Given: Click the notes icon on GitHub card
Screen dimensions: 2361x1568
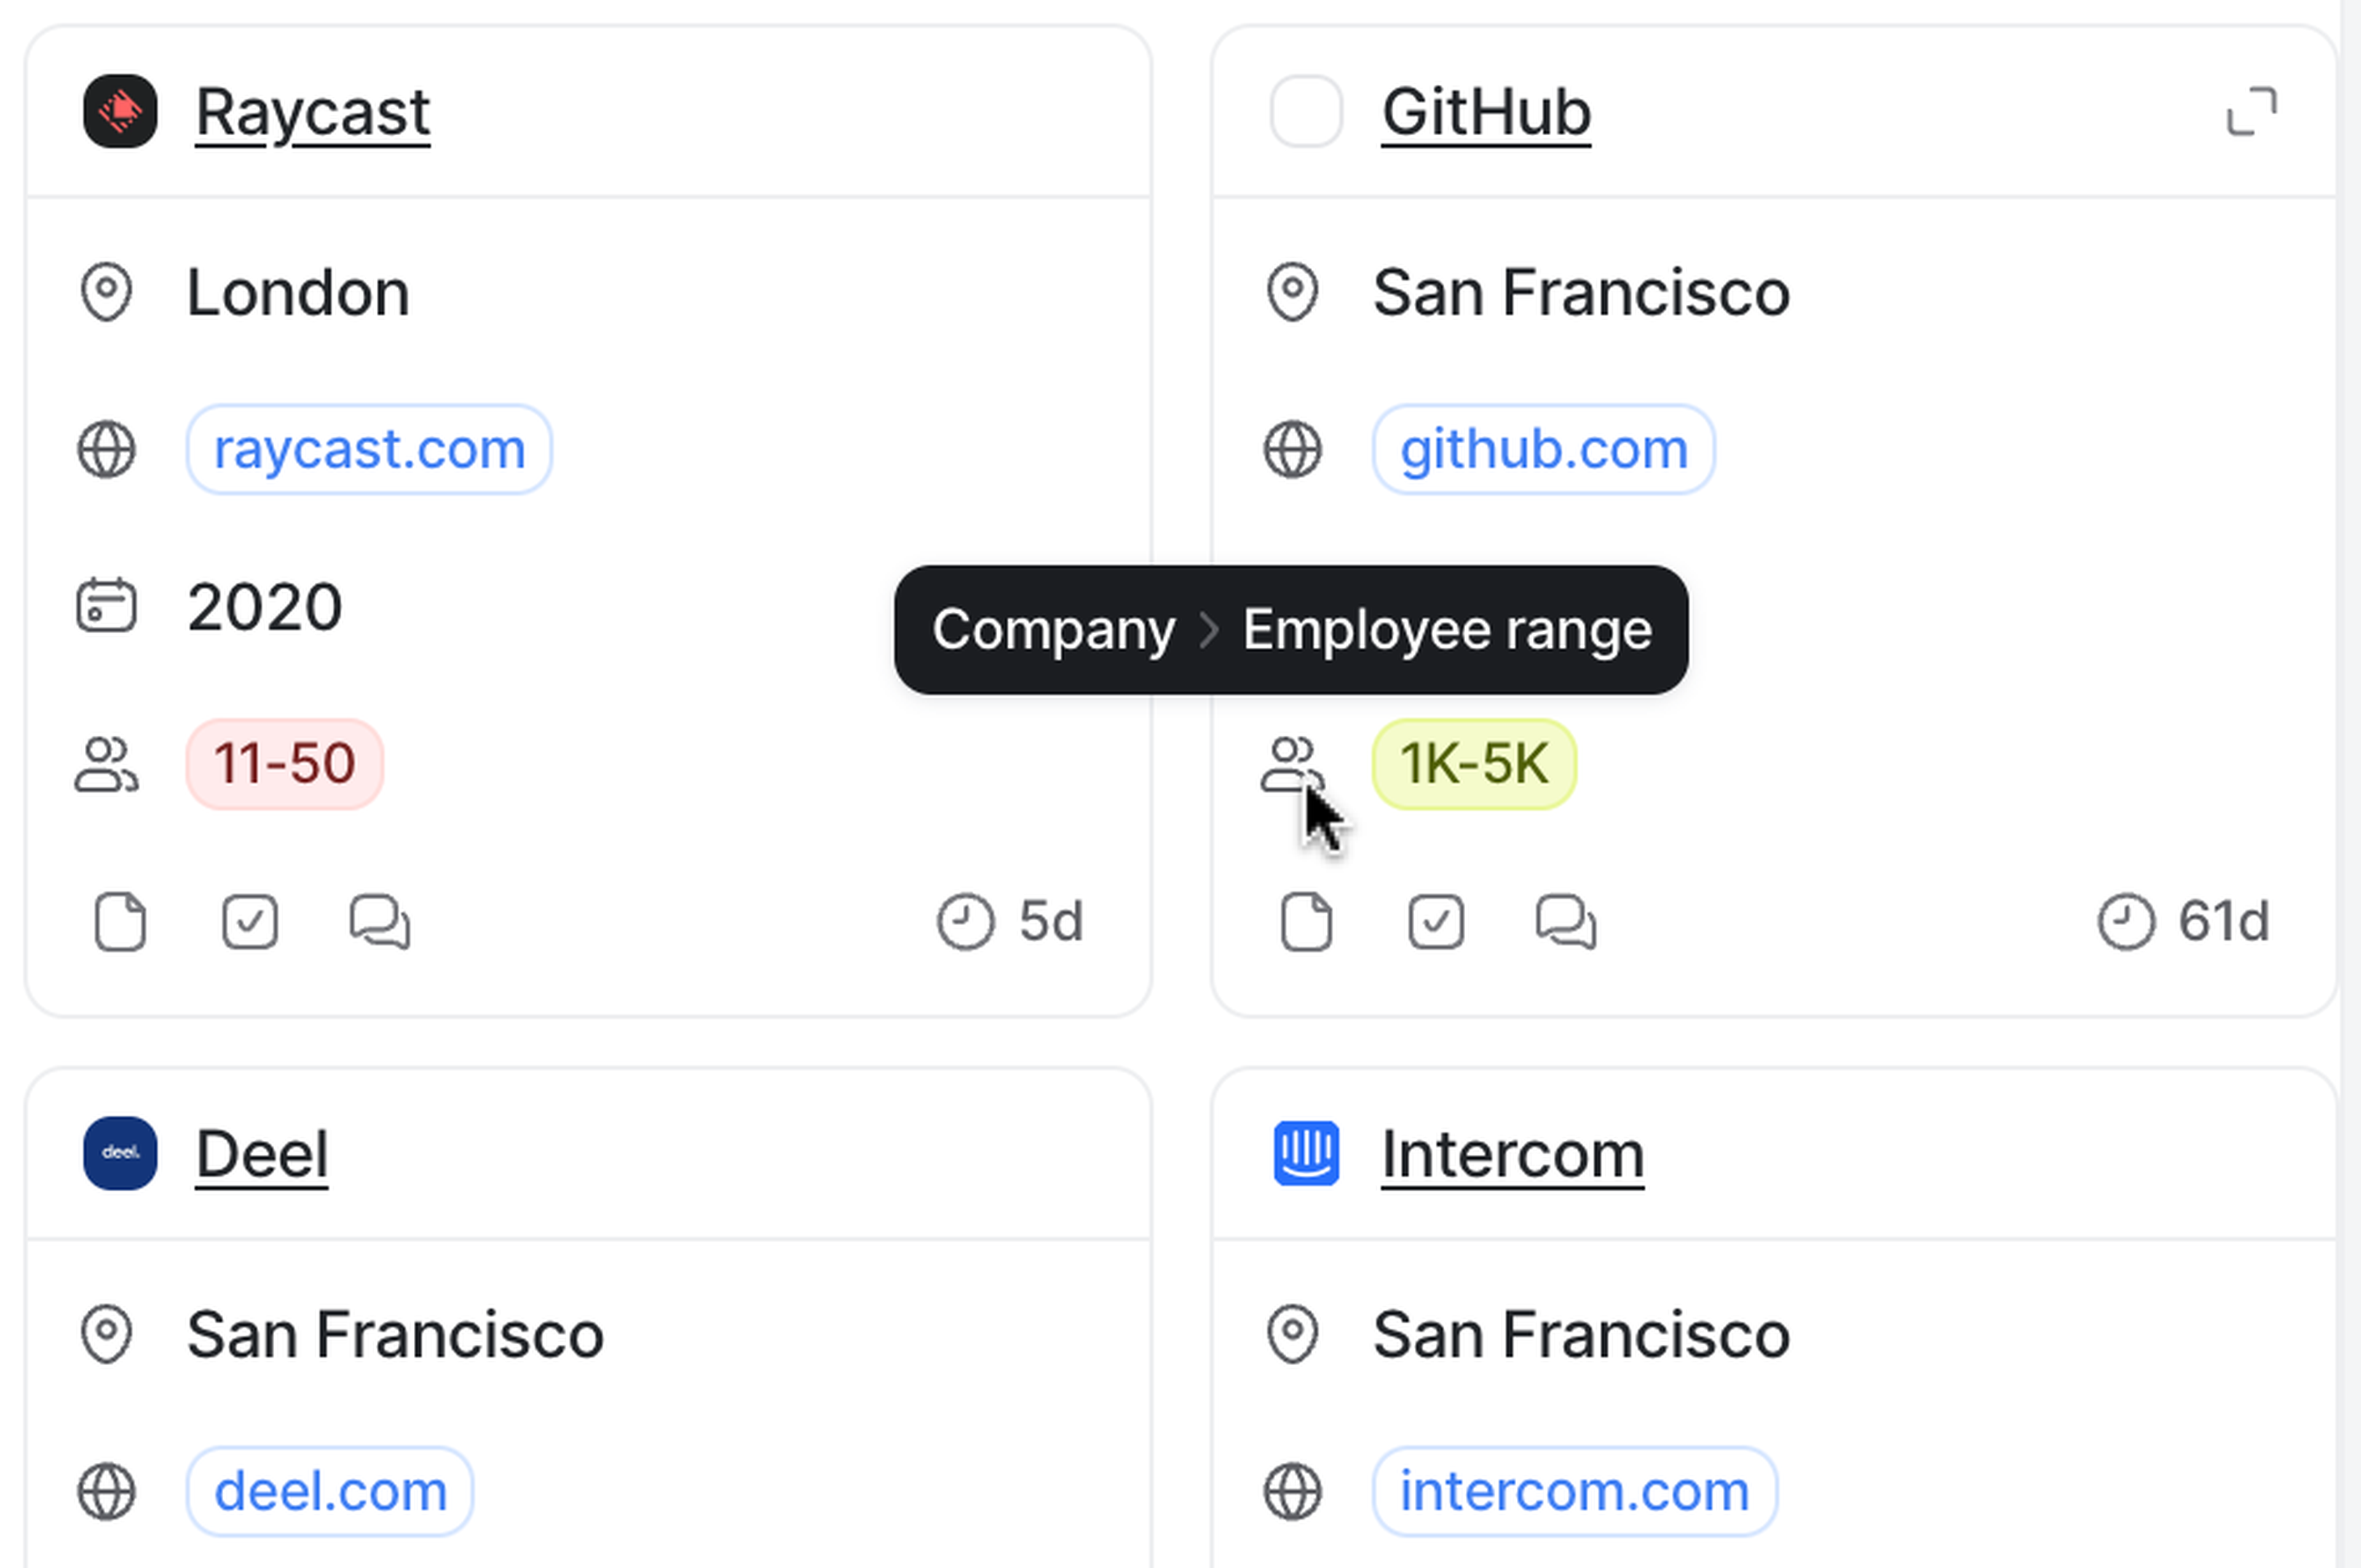Looking at the screenshot, I should (x=1306, y=921).
